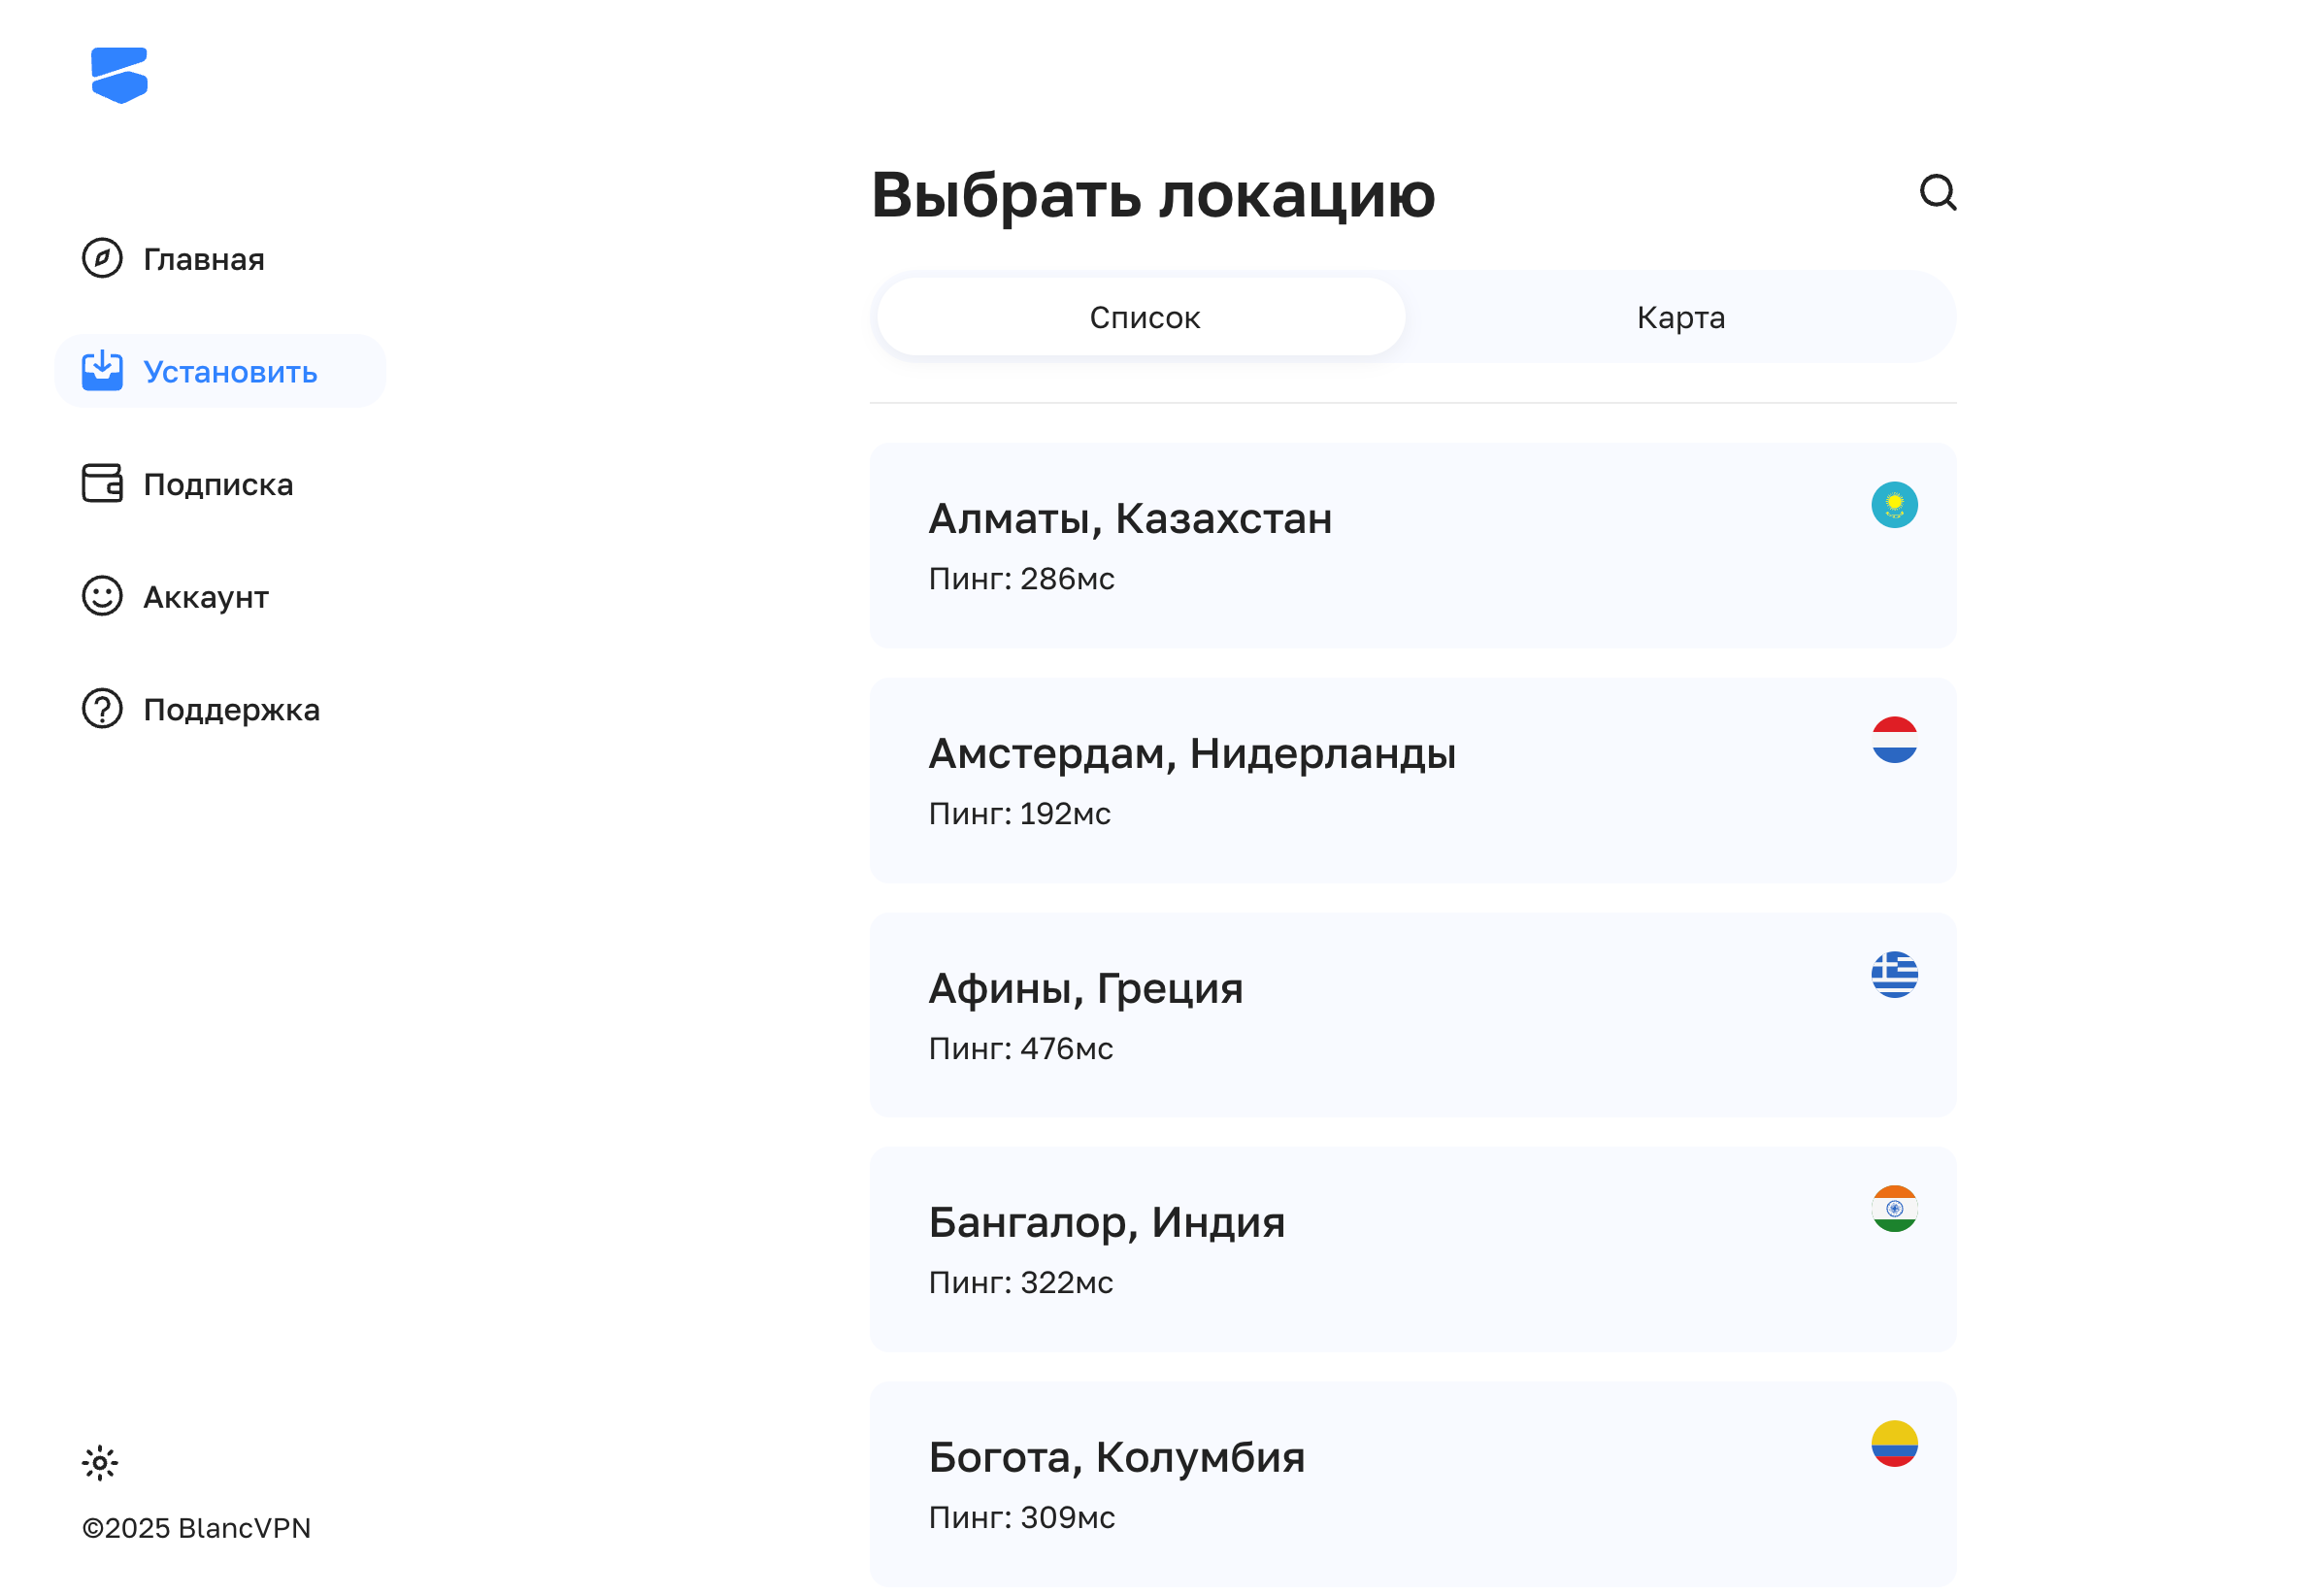Click the wallet icon for Подписка
The image size is (2324, 1596).
click(x=102, y=483)
